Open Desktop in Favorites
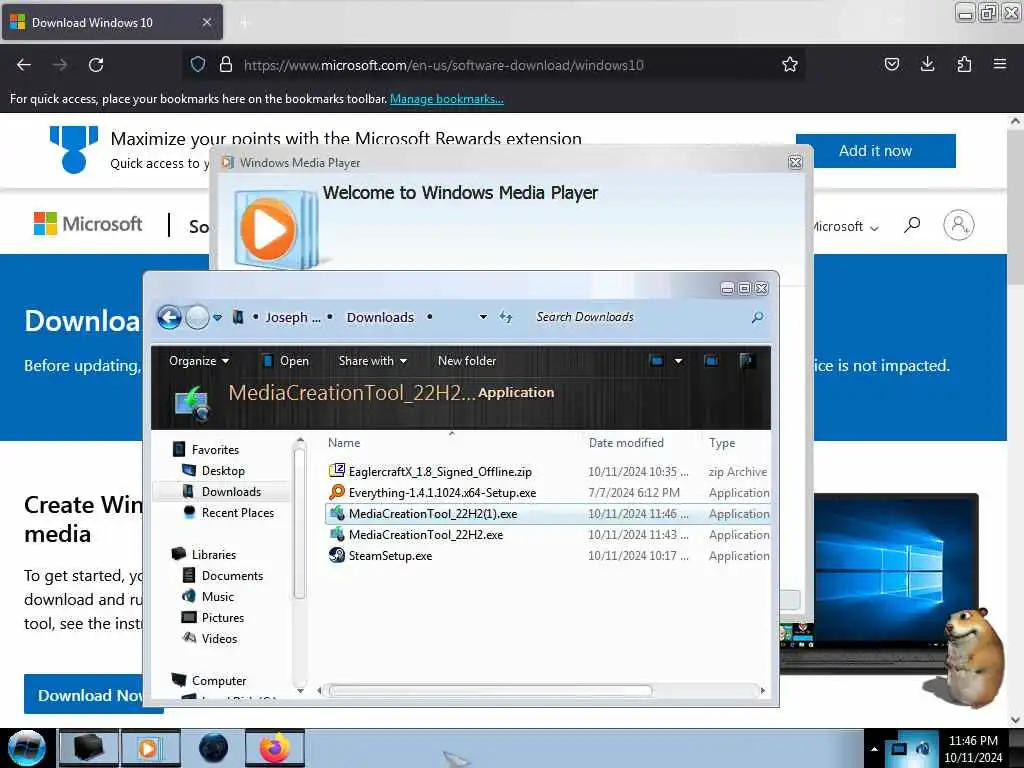The height and width of the screenshot is (768, 1024). click(223, 471)
